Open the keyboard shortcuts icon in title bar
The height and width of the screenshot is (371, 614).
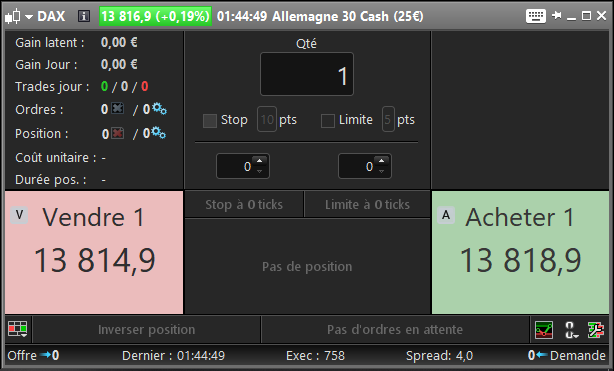pyautogui.click(x=536, y=16)
